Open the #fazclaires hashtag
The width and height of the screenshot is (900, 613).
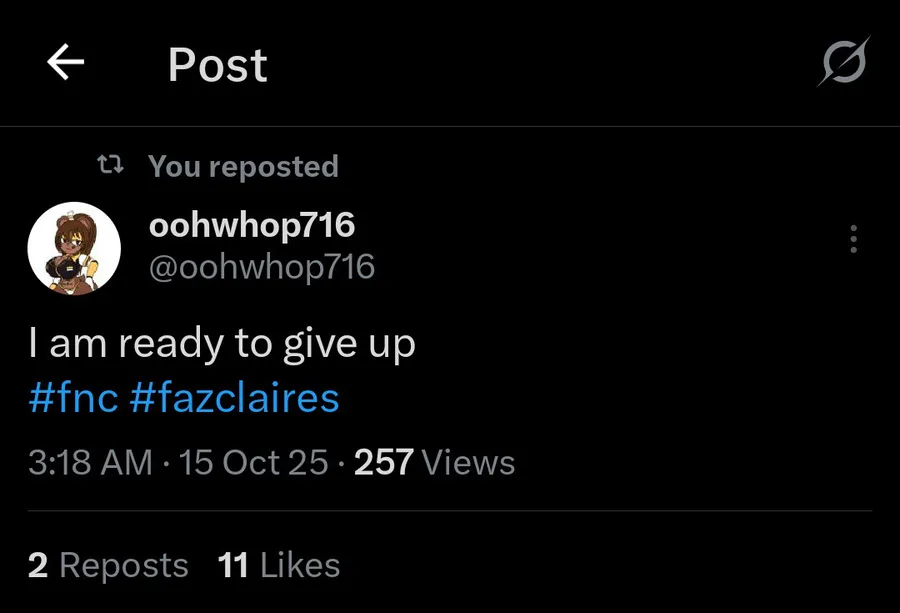[234, 398]
